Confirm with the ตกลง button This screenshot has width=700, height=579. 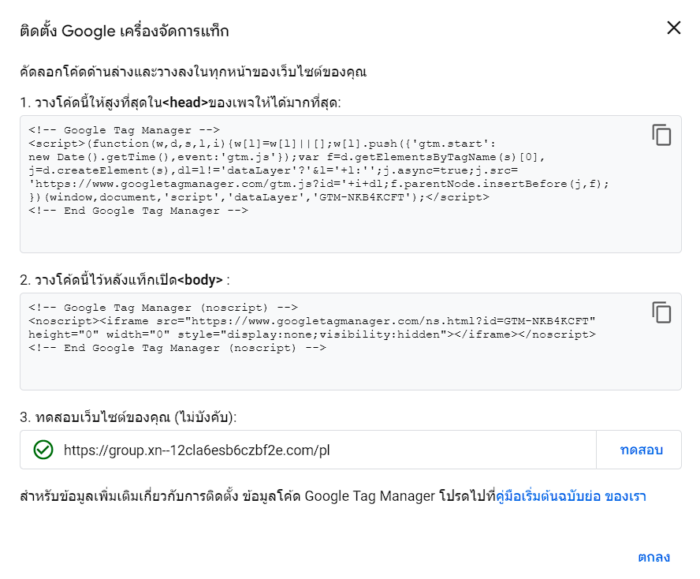click(x=654, y=557)
